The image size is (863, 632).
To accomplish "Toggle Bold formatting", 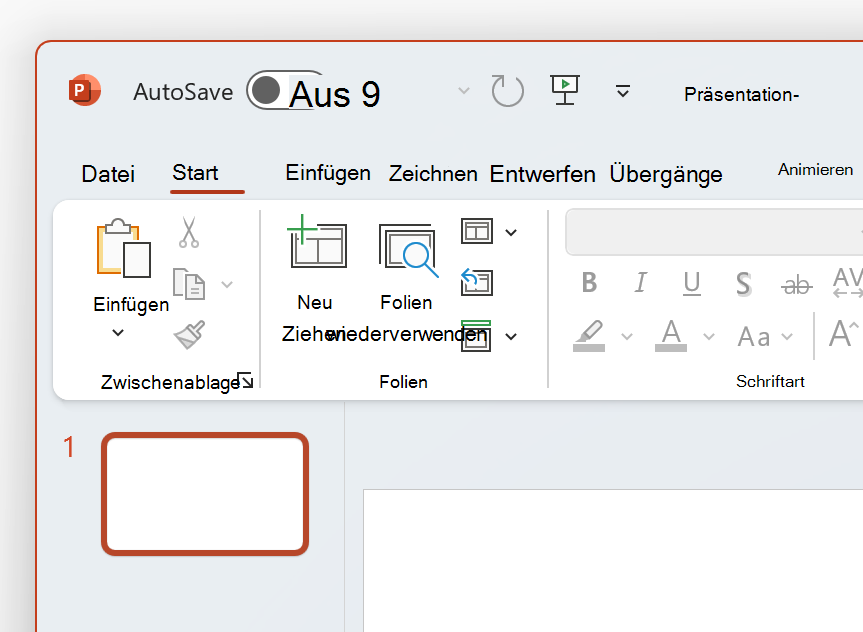I will [x=589, y=283].
